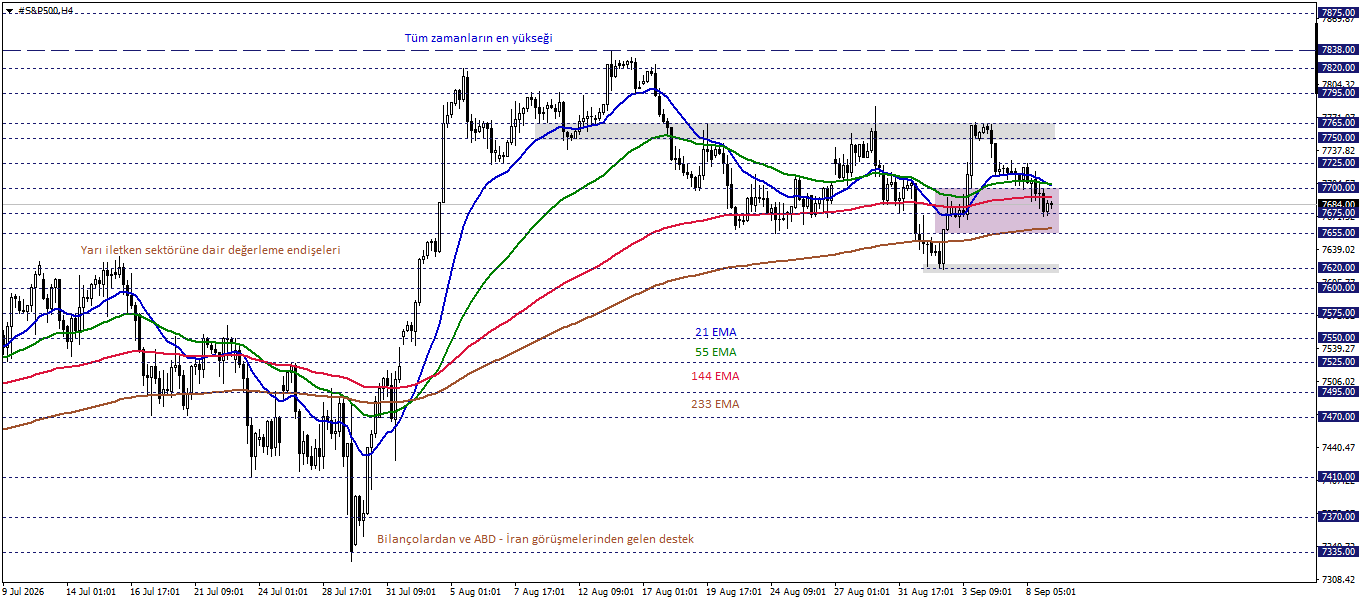Screen dimensions: 1362x603
Task: Click the 31 Jul 09:01 time axis label
Action: 411,592
